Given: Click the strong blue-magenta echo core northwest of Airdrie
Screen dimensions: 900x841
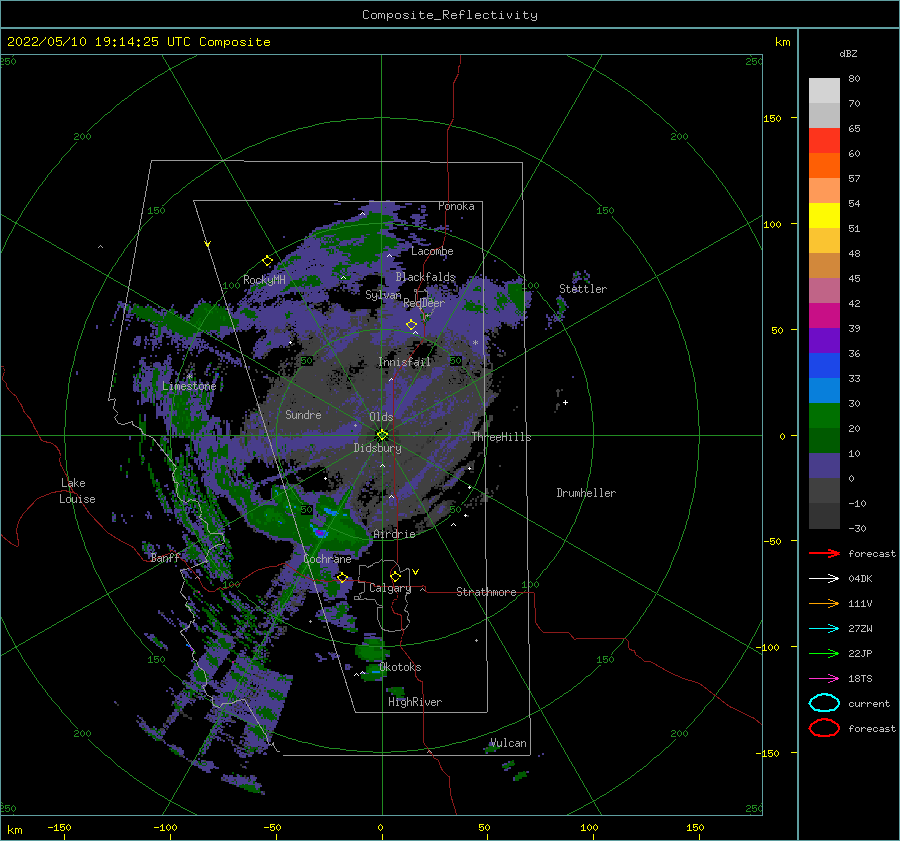Looking at the screenshot, I should (319, 532).
